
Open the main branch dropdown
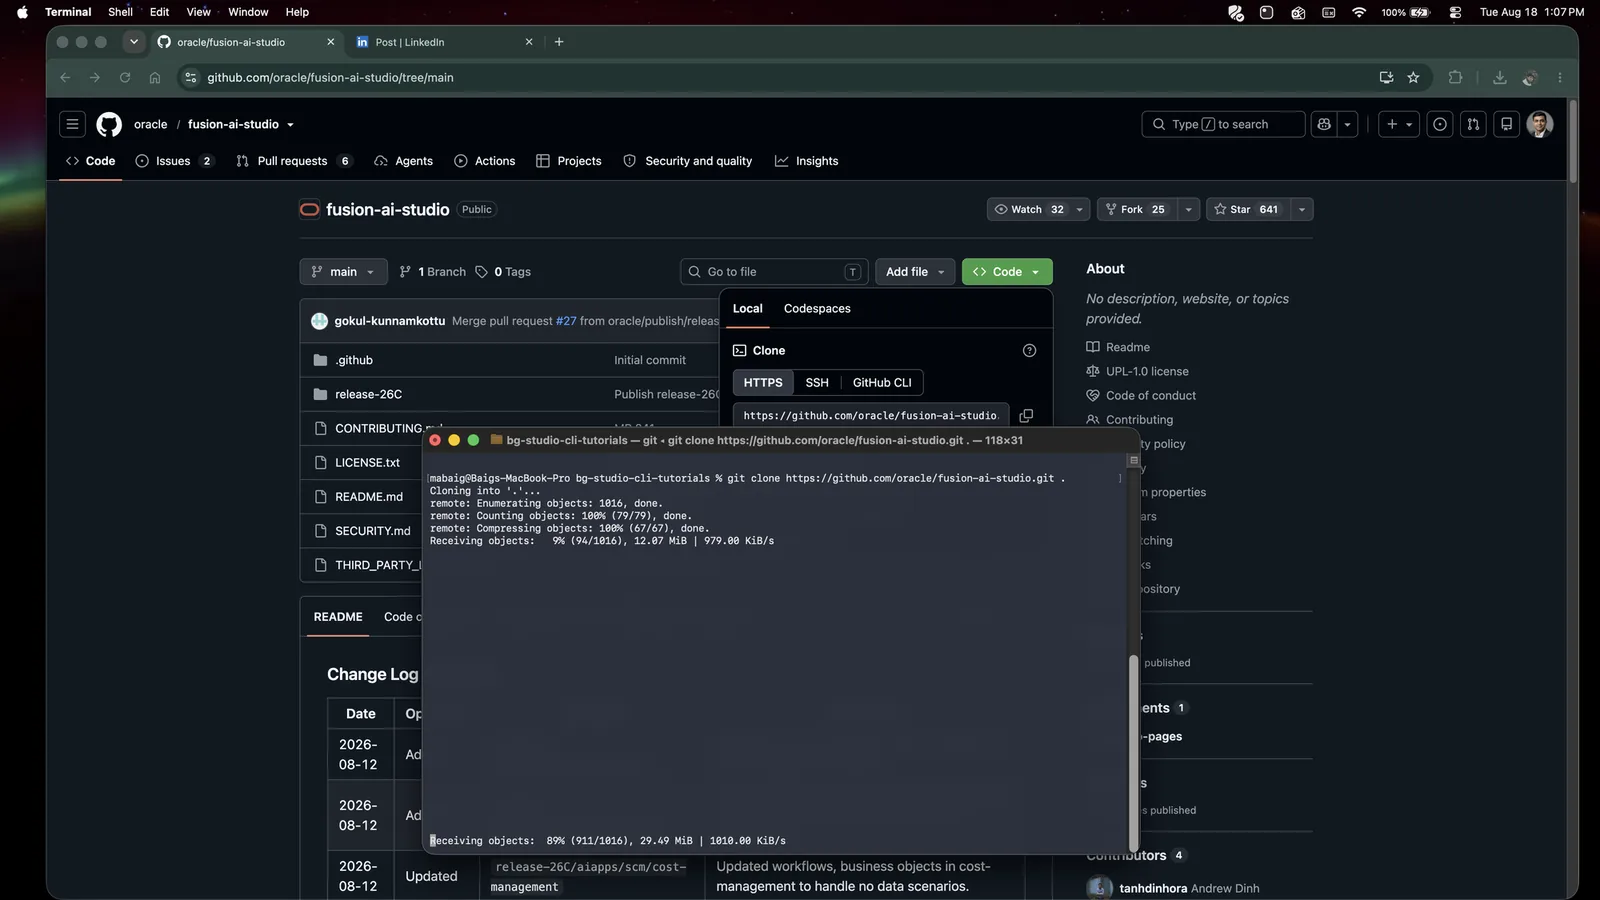(x=343, y=272)
